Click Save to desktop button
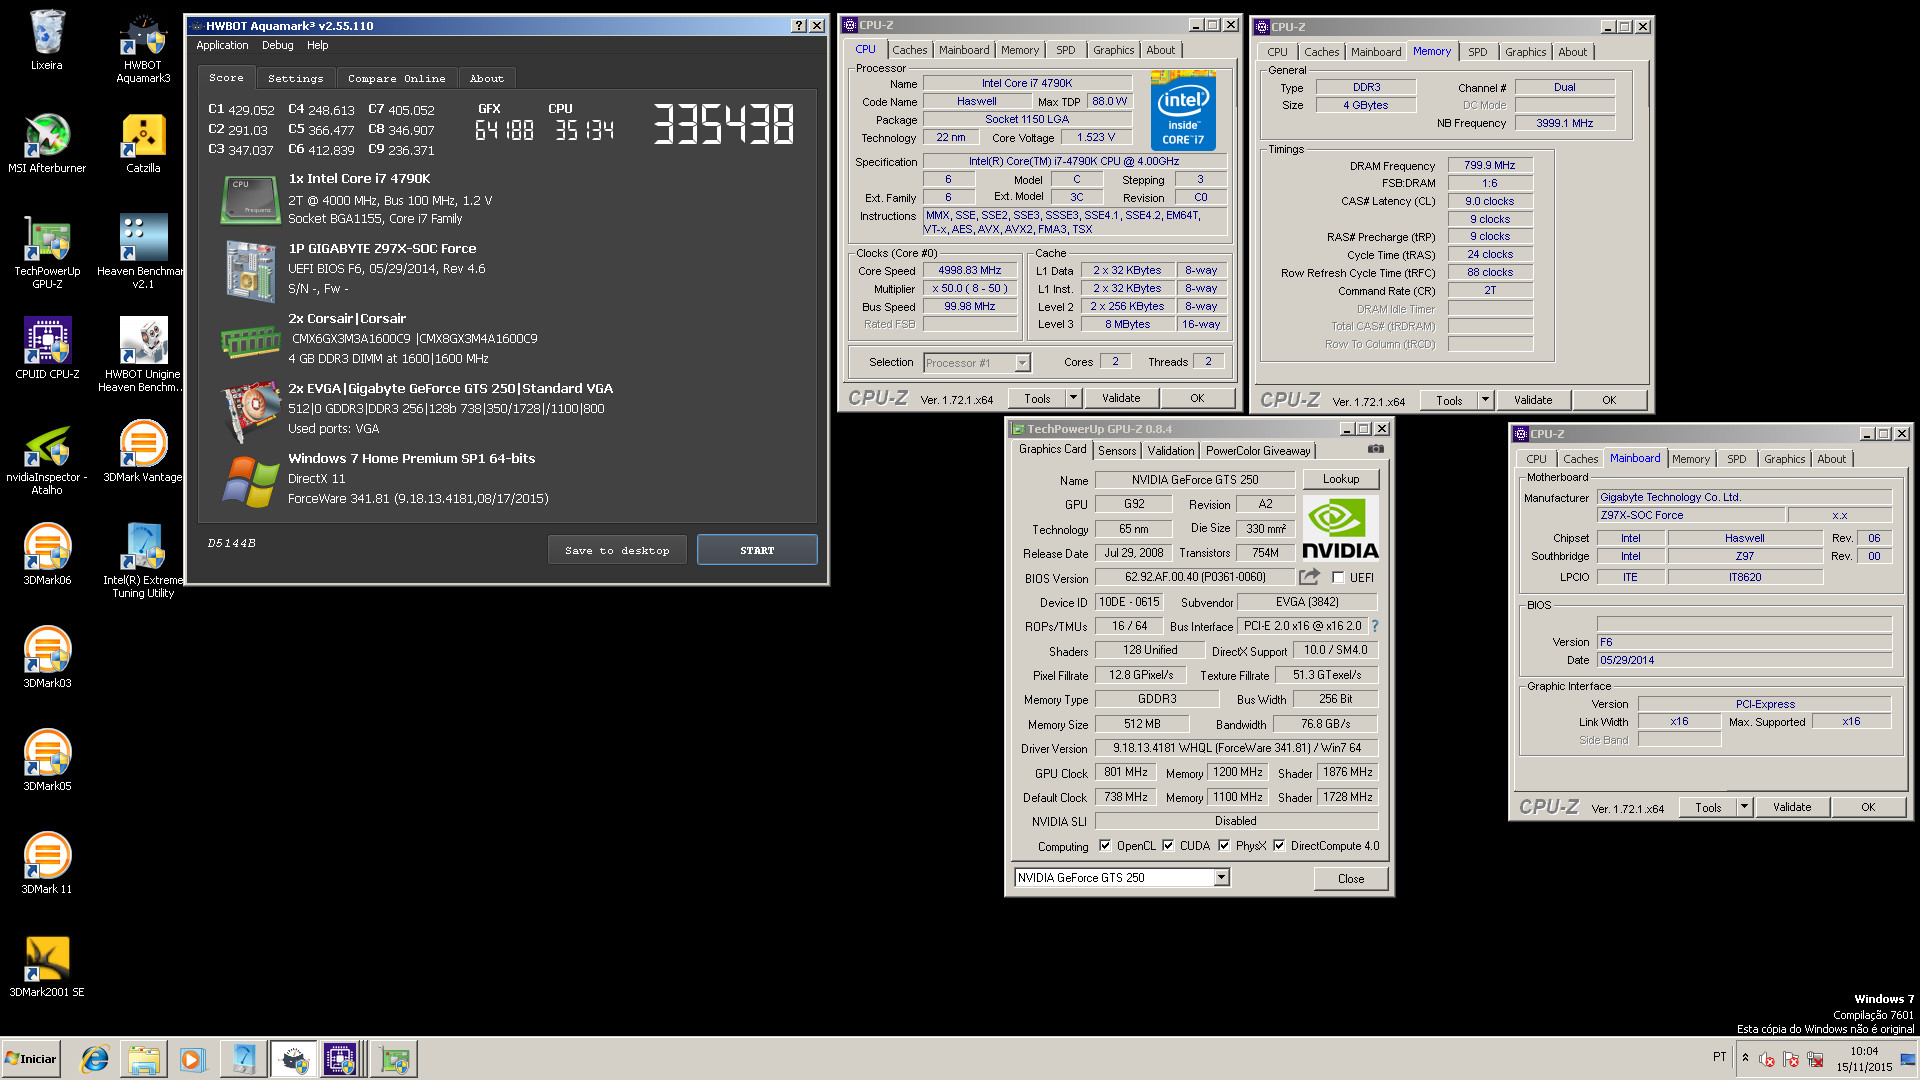The image size is (1920, 1080). (617, 550)
